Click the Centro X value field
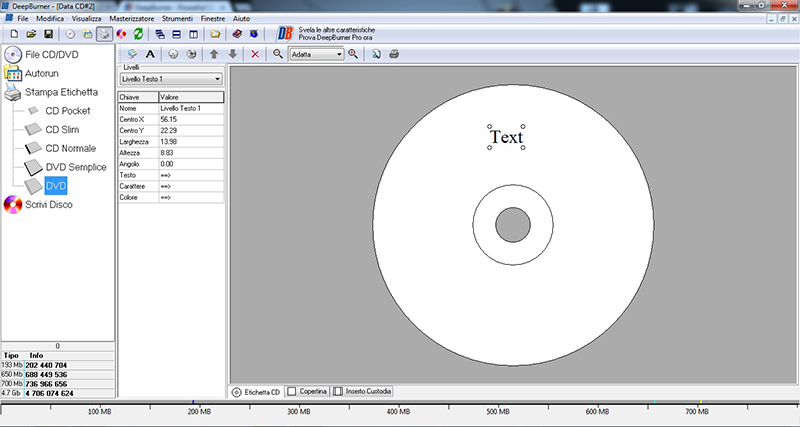This screenshot has width=800, height=427. pos(191,119)
